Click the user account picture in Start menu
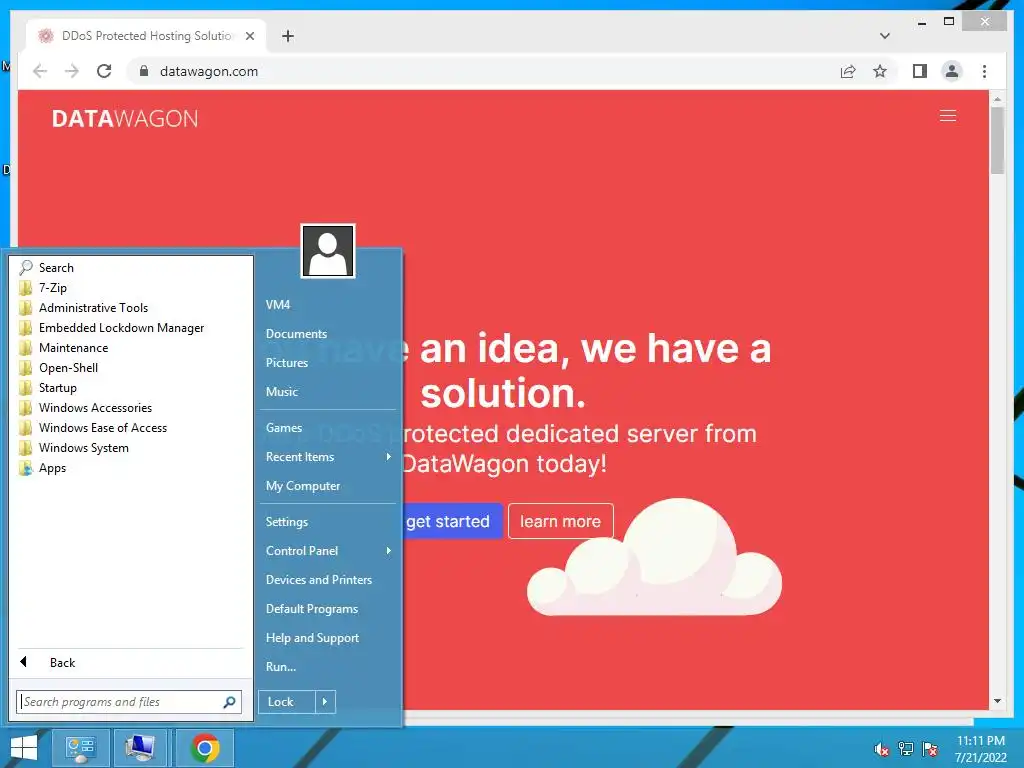1024x768 pixels. [x=328, y=251]
